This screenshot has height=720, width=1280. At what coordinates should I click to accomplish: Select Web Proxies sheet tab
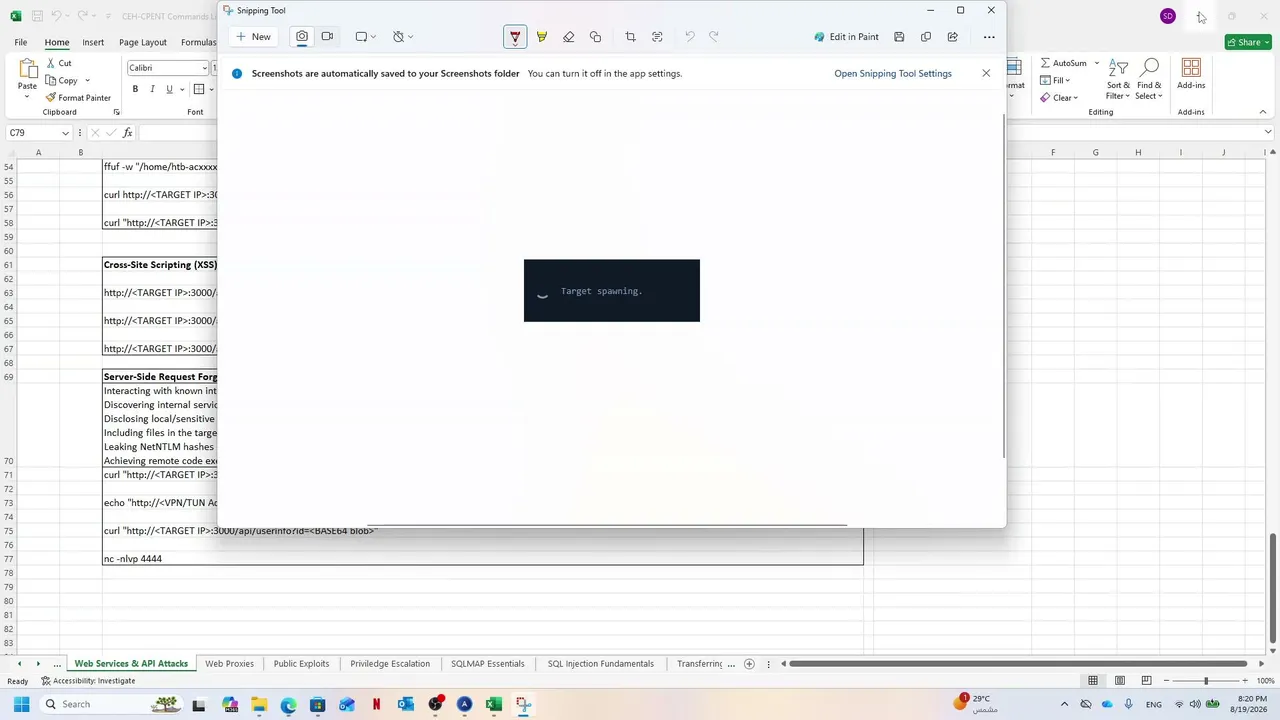[x=229, y=664]
